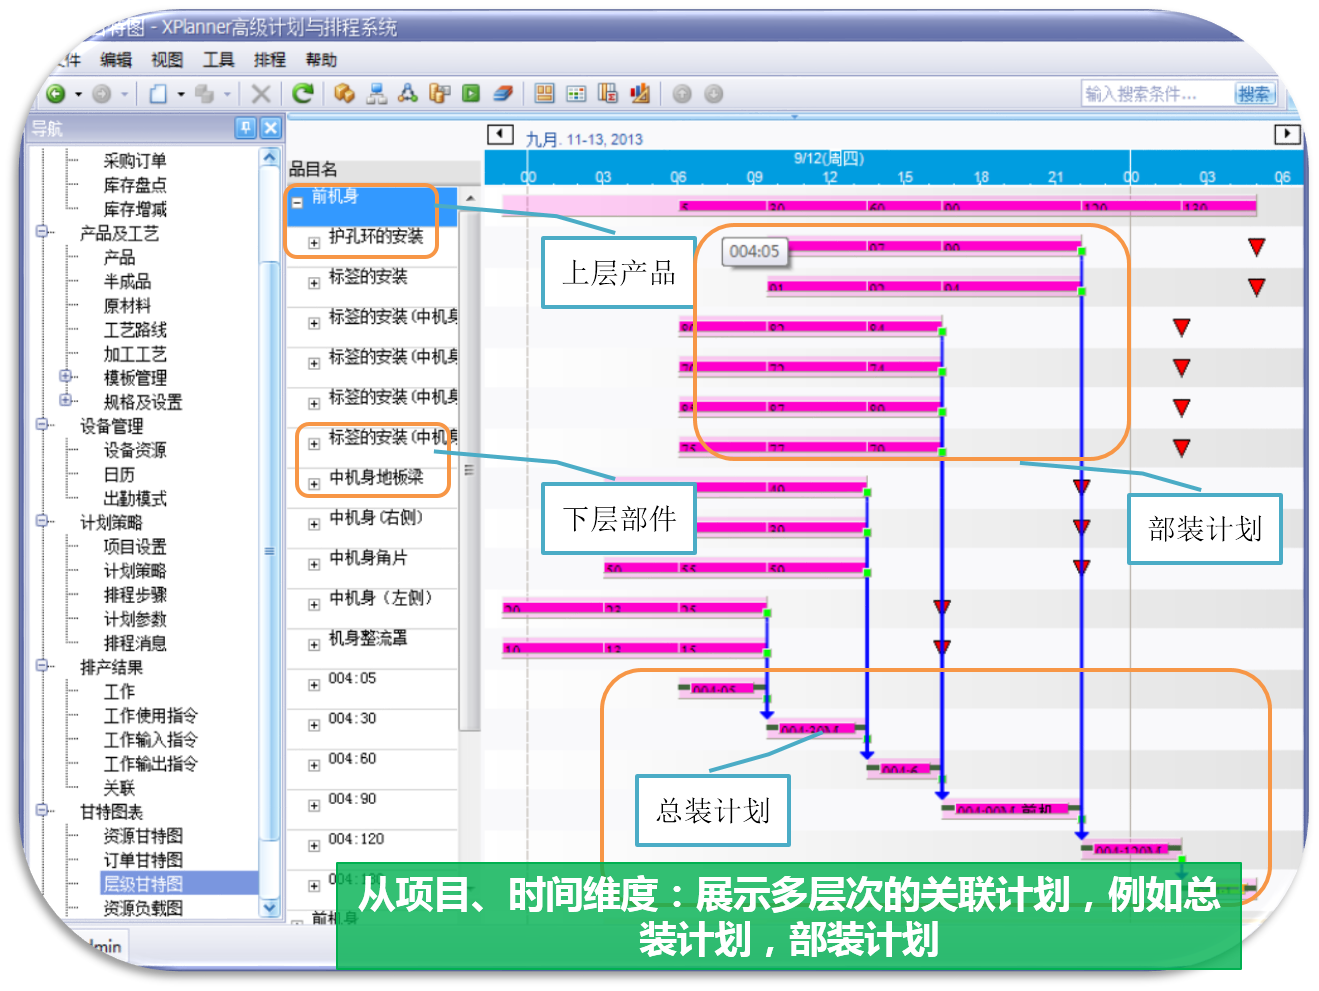
Task: Select the 机身整流罩 row label
Action: 368,638
